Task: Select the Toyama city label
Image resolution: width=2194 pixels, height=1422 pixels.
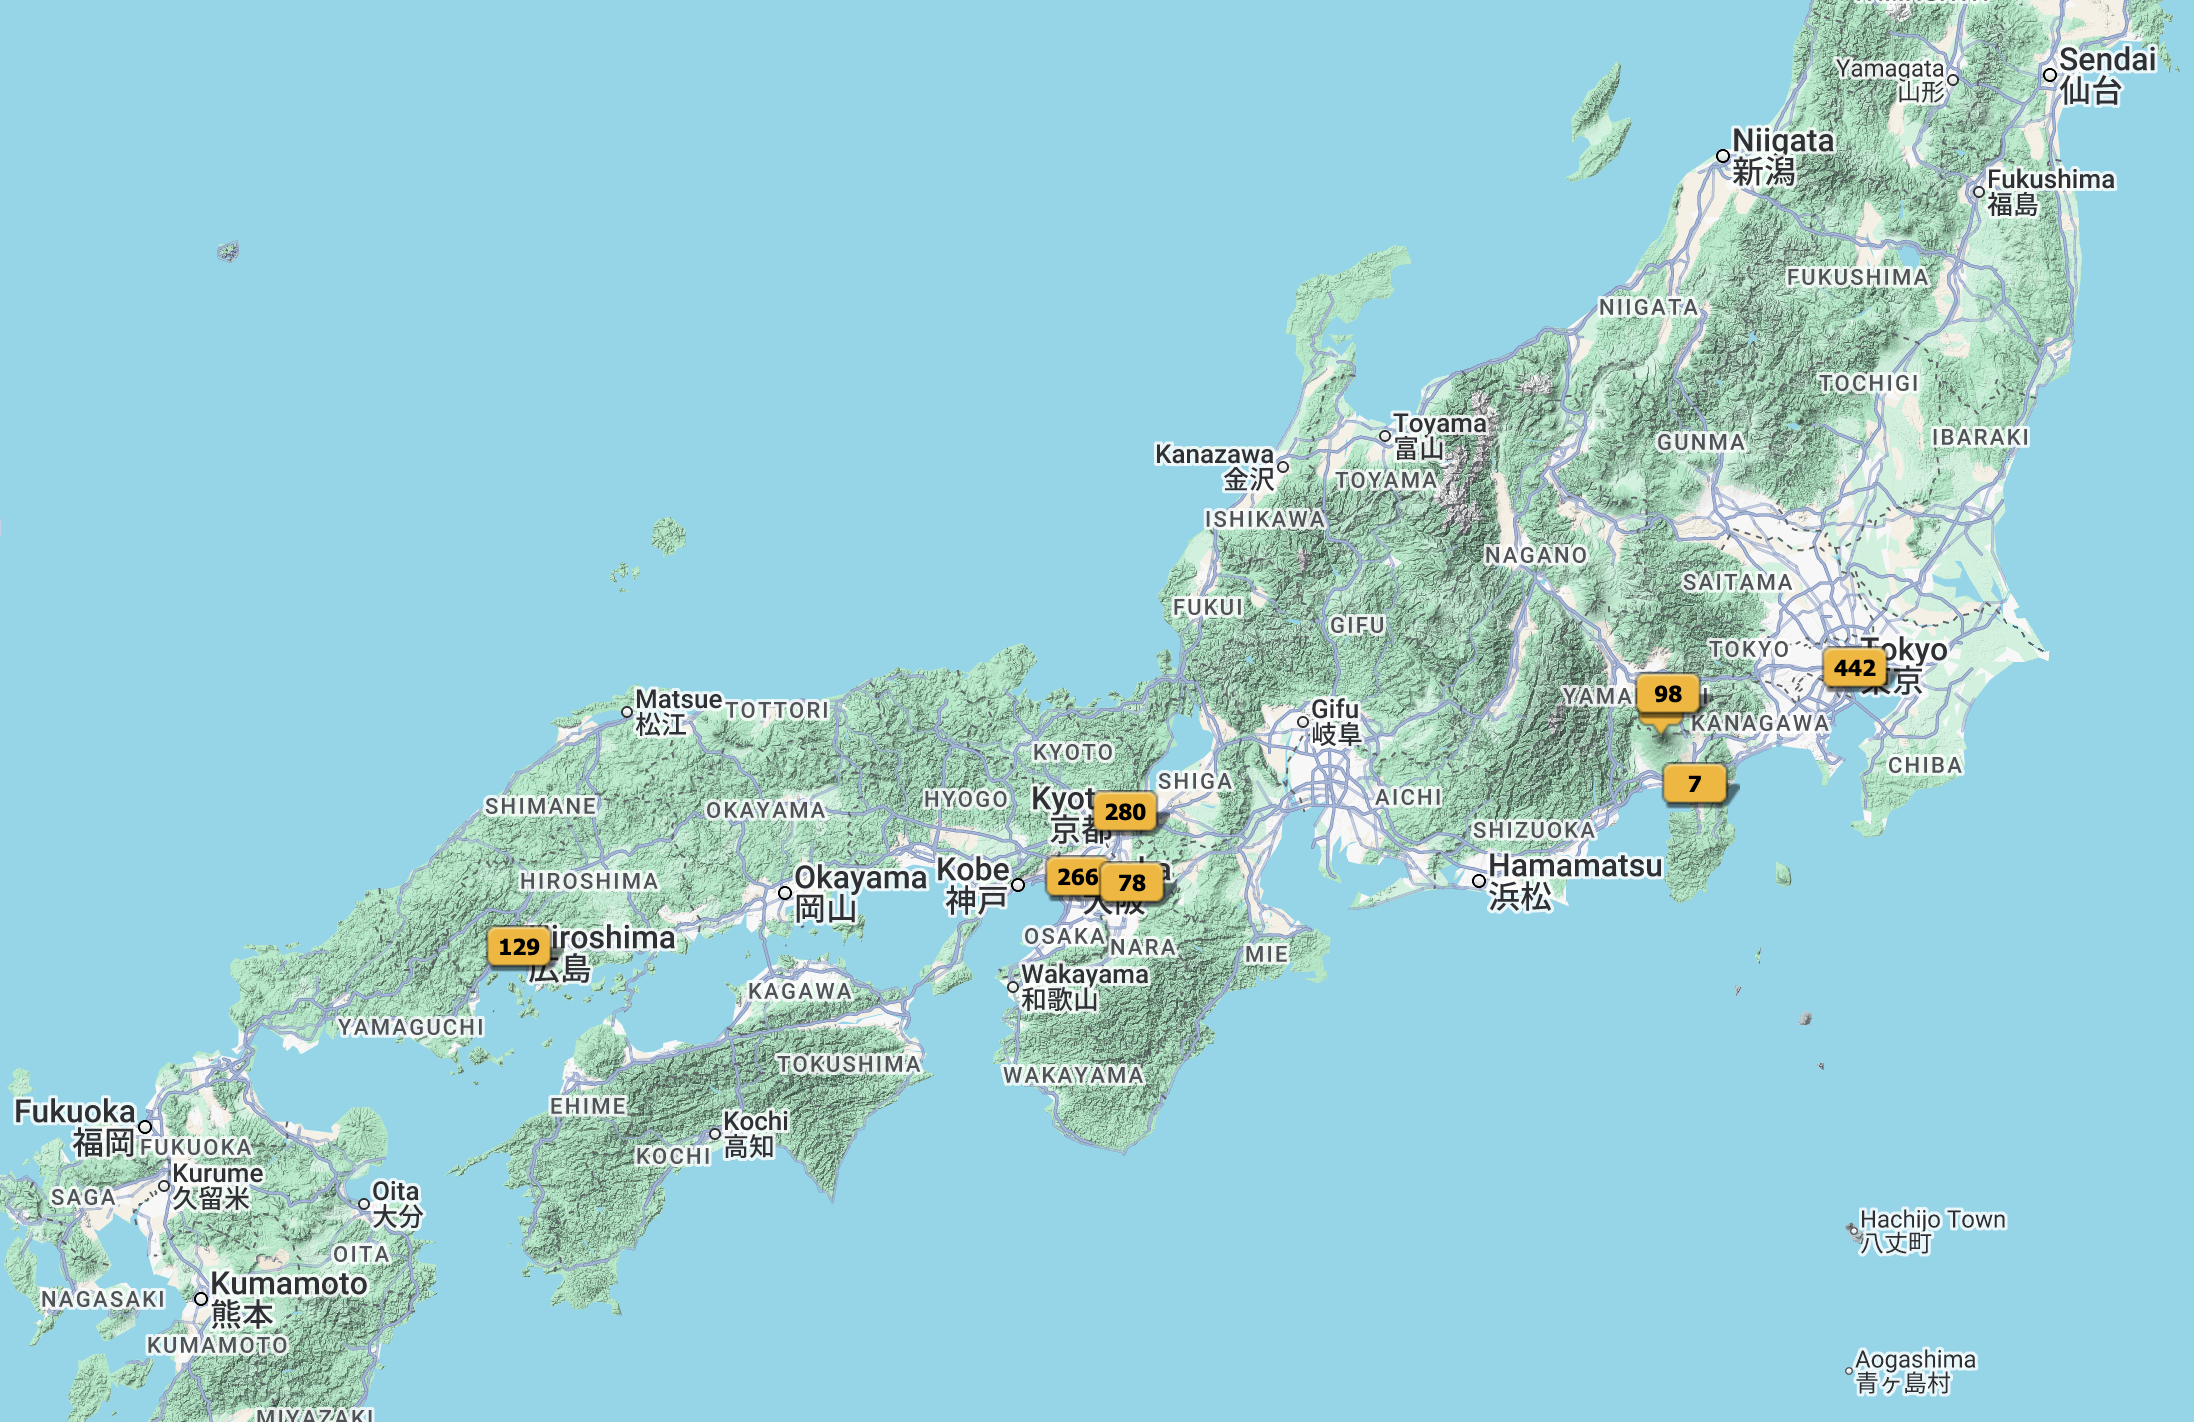Action: coord(1439,424)
